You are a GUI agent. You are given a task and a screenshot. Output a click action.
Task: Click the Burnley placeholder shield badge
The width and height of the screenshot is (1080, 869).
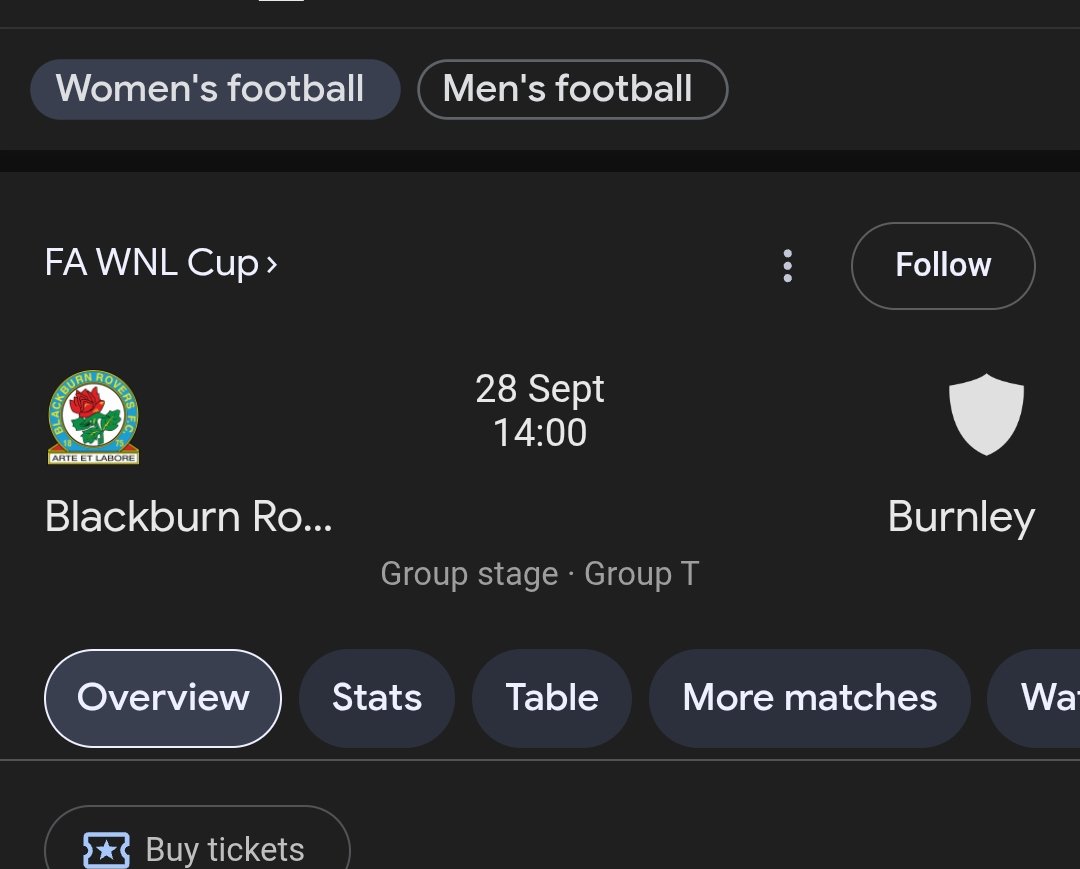(986, 415)
